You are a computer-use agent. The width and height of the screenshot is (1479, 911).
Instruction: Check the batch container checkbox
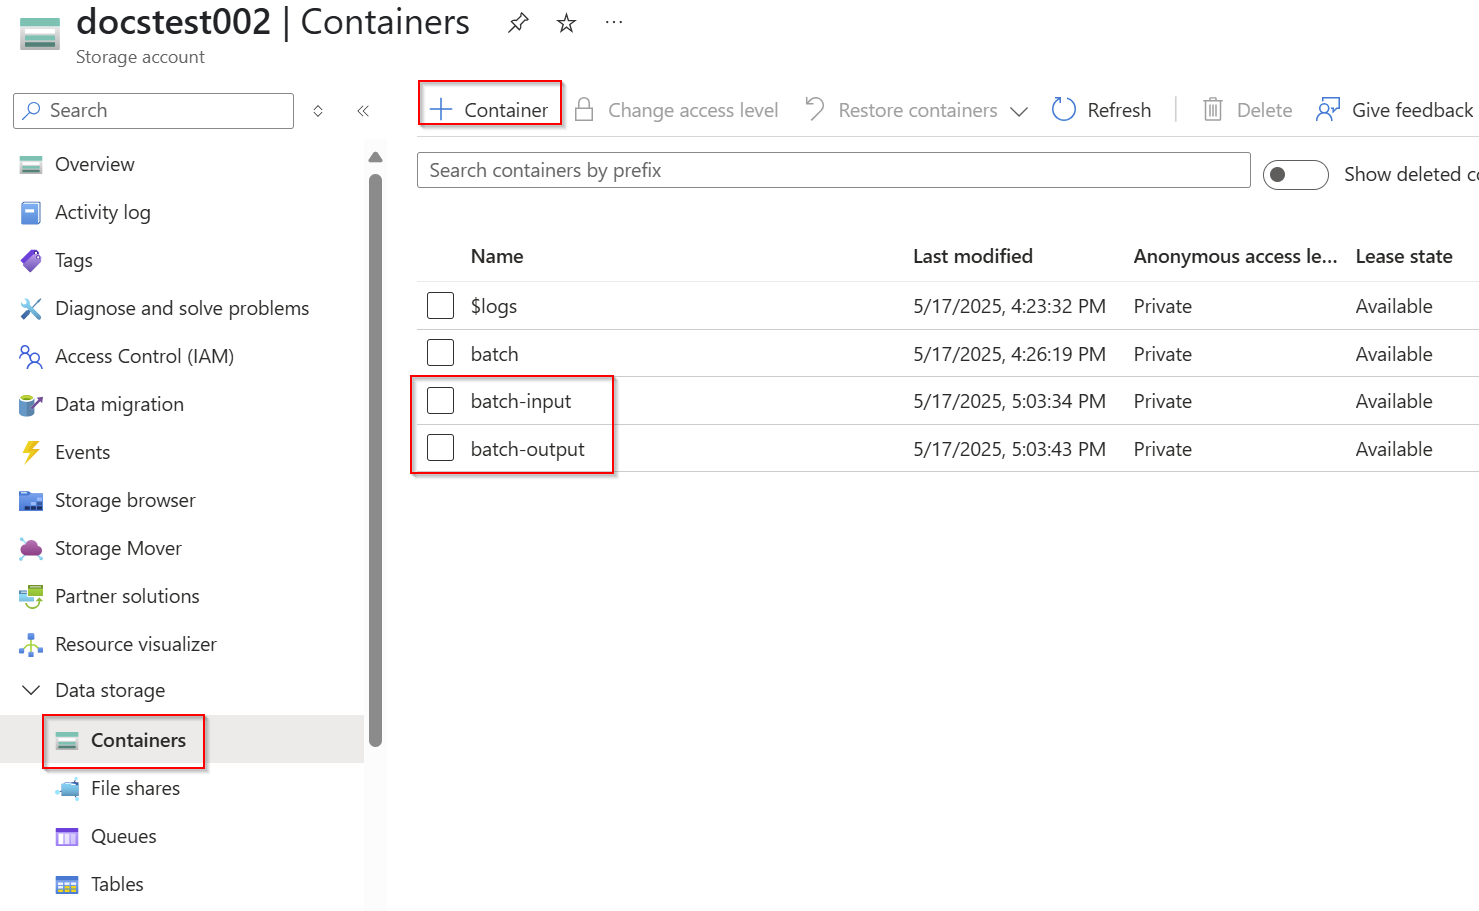441,353
